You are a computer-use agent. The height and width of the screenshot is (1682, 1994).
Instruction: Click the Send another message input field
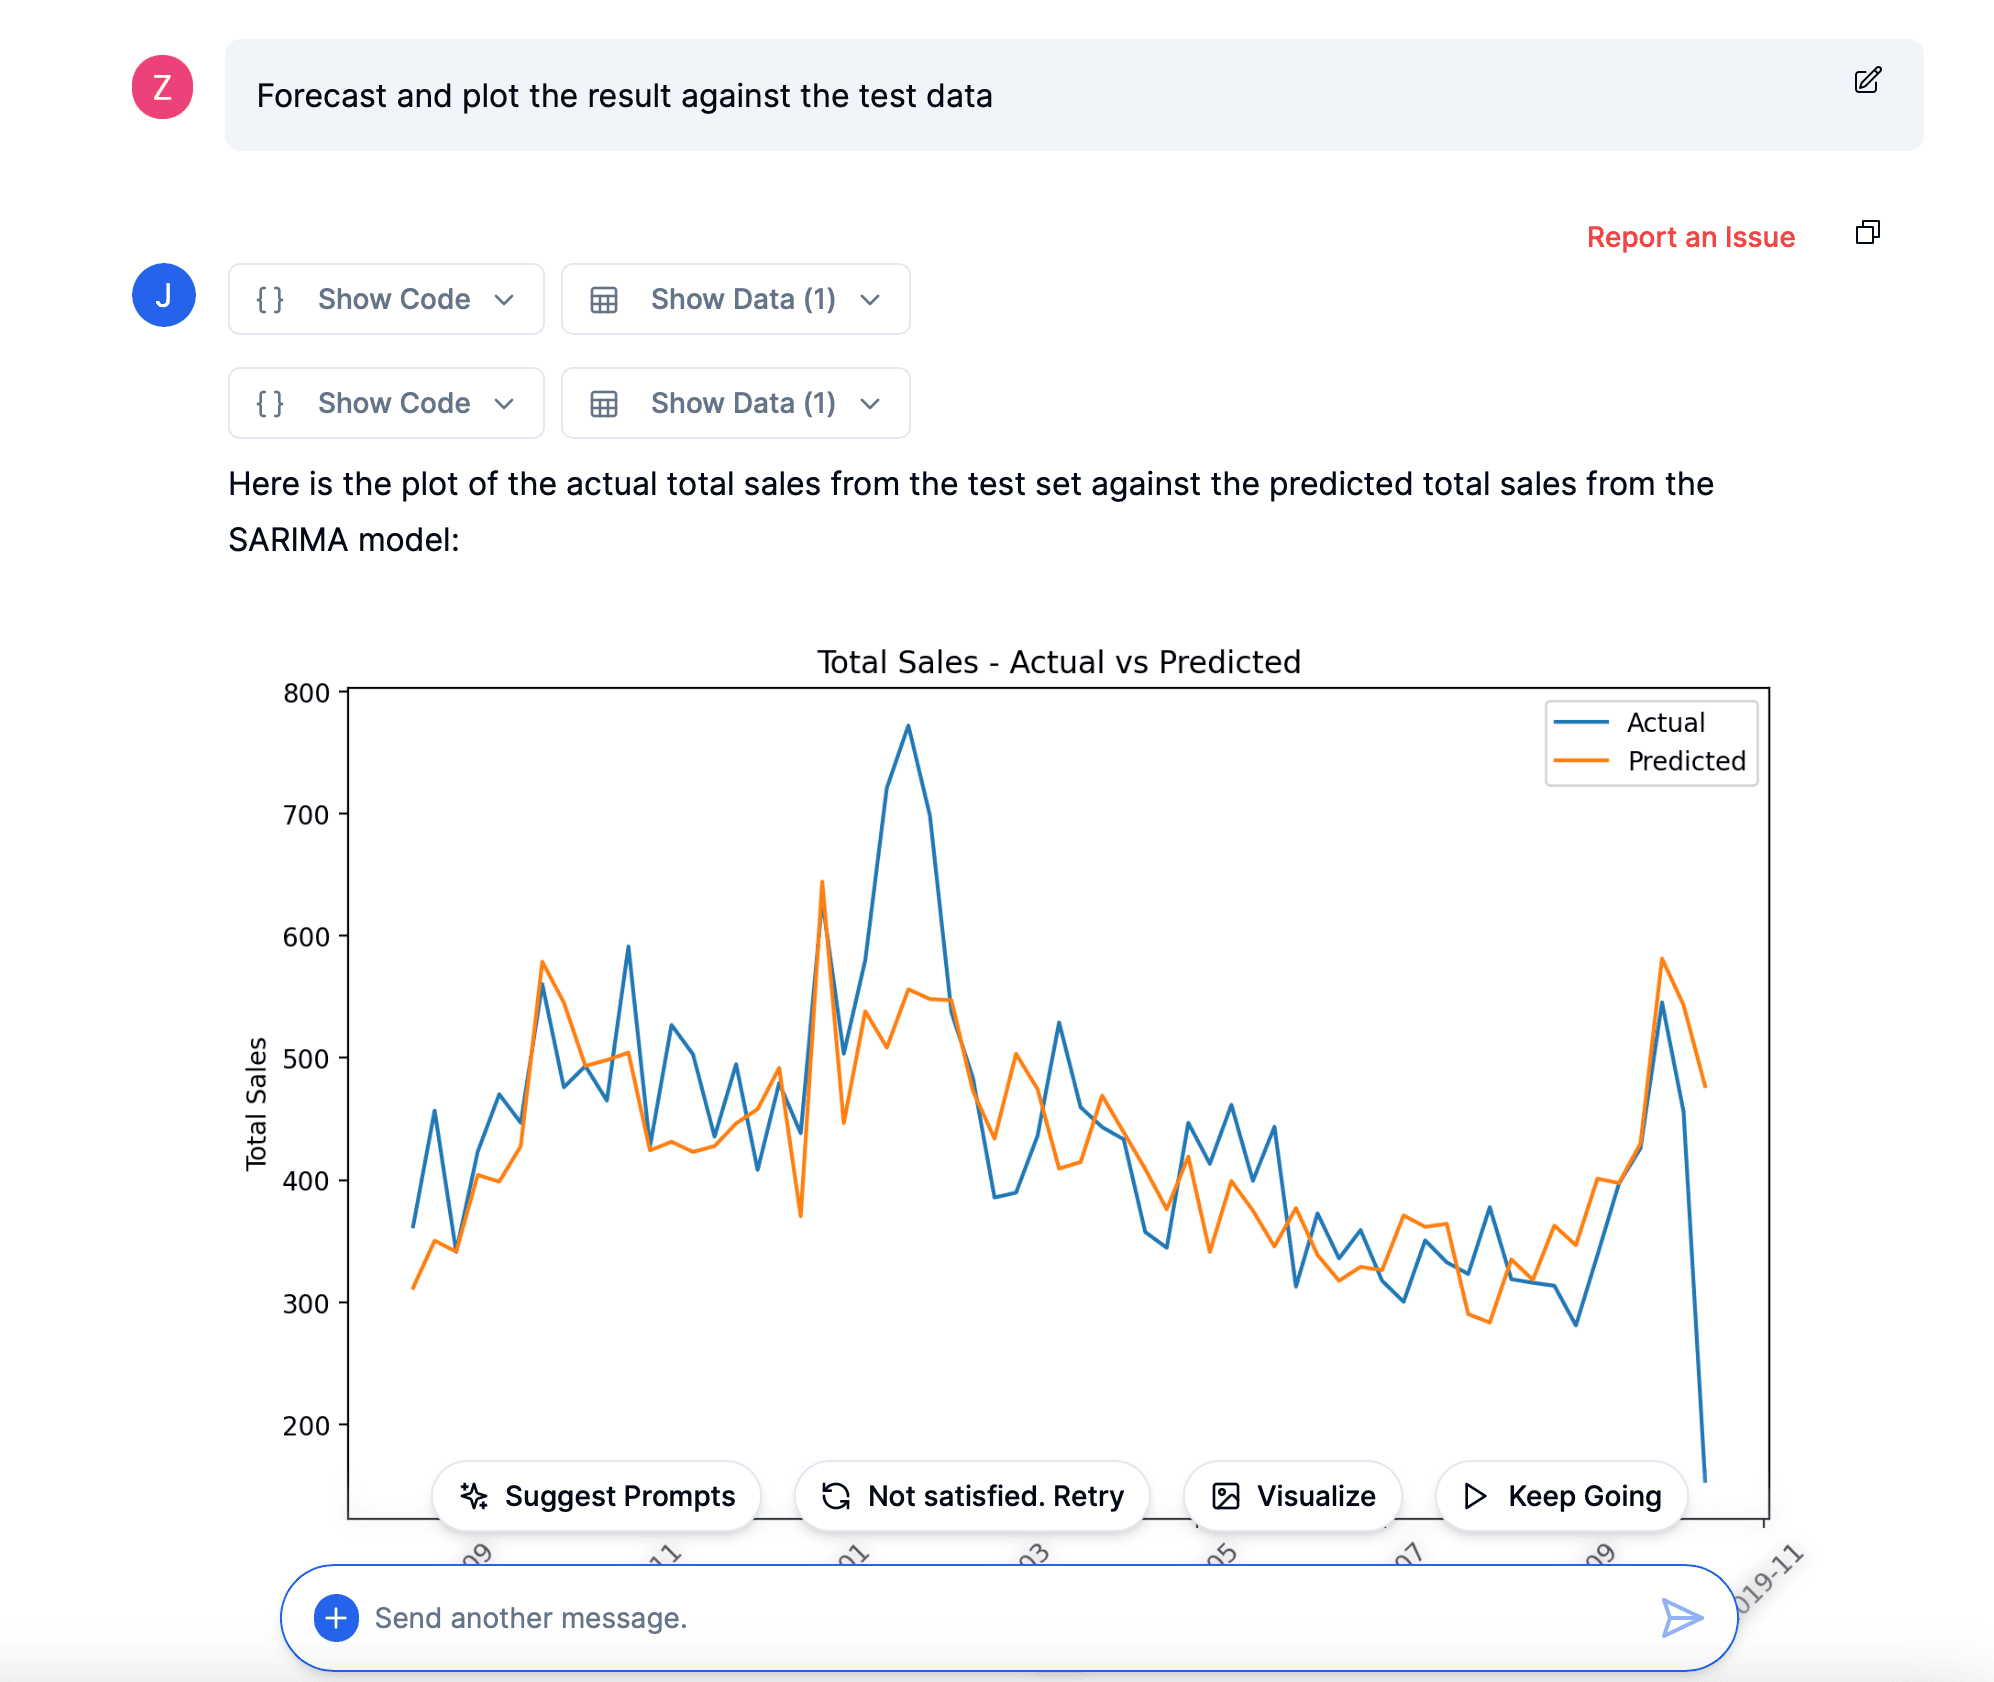pyautogui.click(x=1009, y=1618)
